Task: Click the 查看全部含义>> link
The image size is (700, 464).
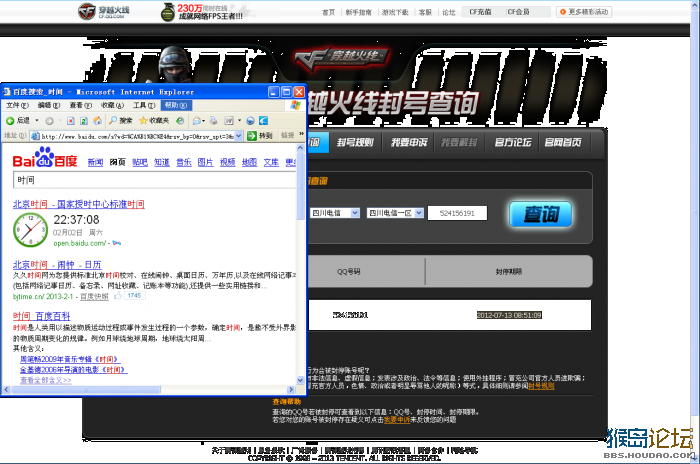Action: pyautogui.click(x=46, y=380)
